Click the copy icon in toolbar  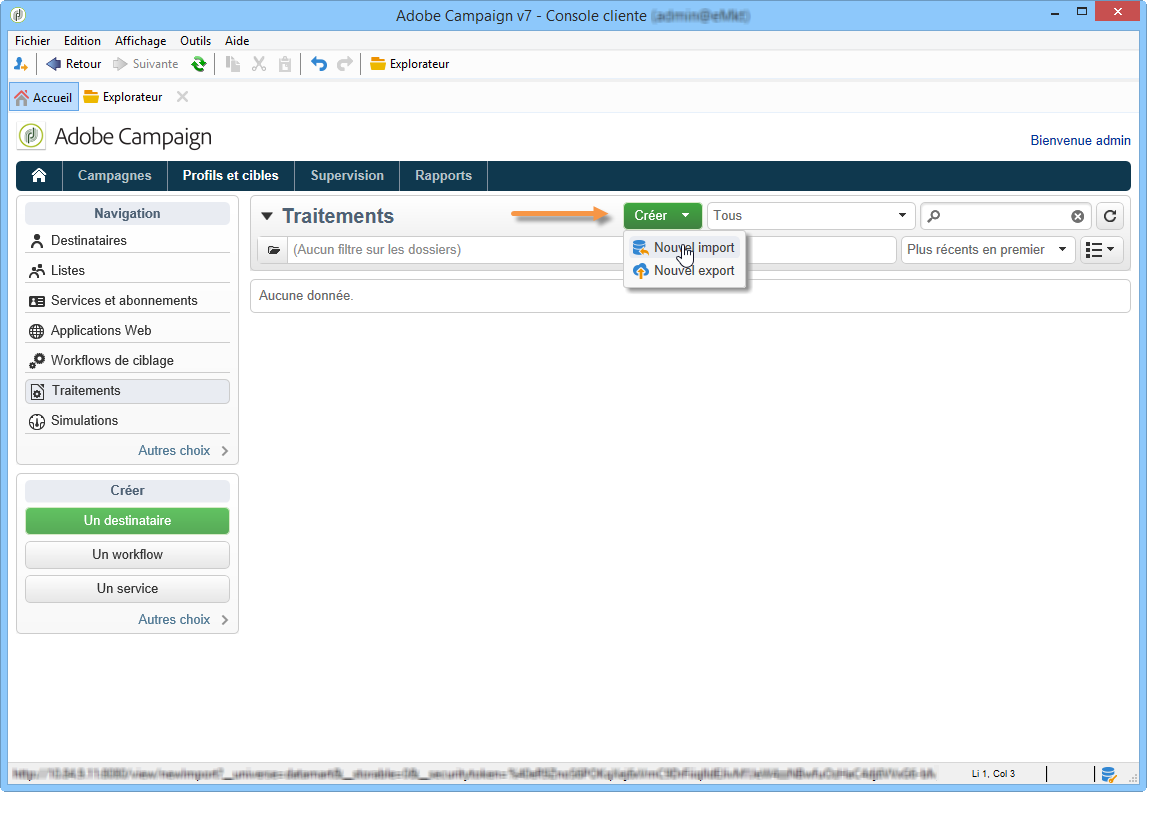point(233,64)
